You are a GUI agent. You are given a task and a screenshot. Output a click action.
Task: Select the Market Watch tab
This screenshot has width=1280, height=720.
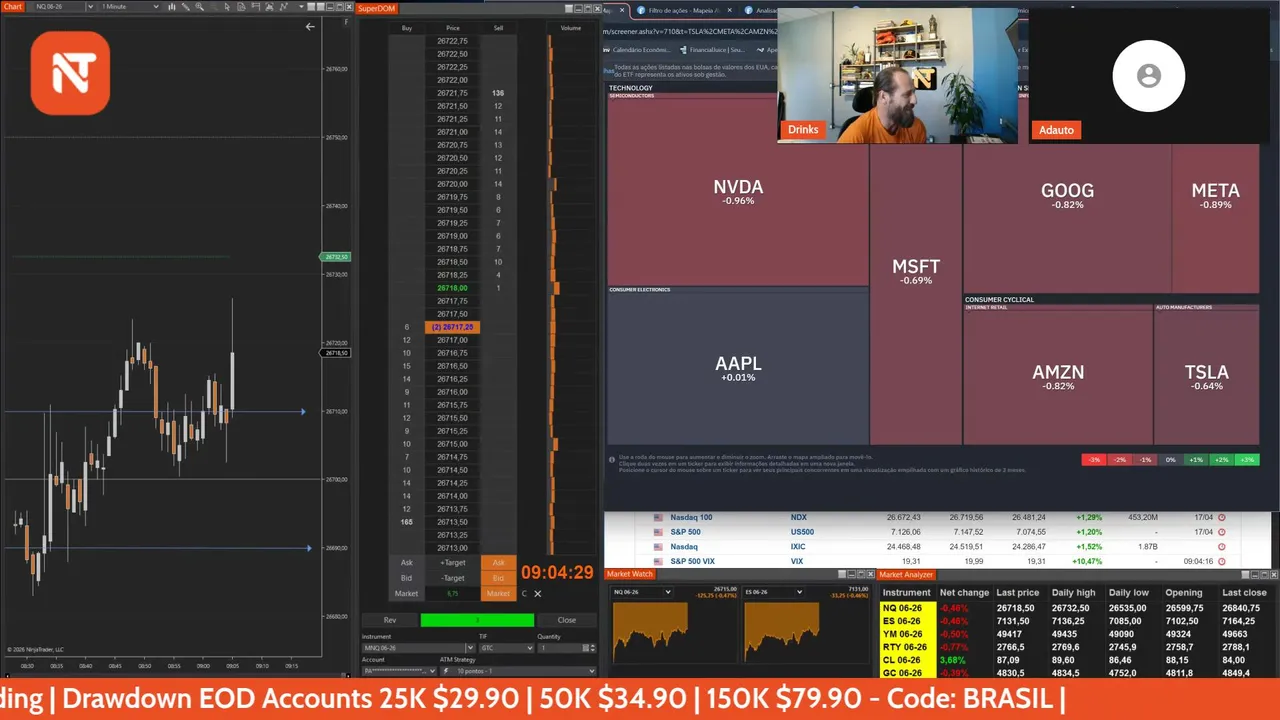pos(630,574)
